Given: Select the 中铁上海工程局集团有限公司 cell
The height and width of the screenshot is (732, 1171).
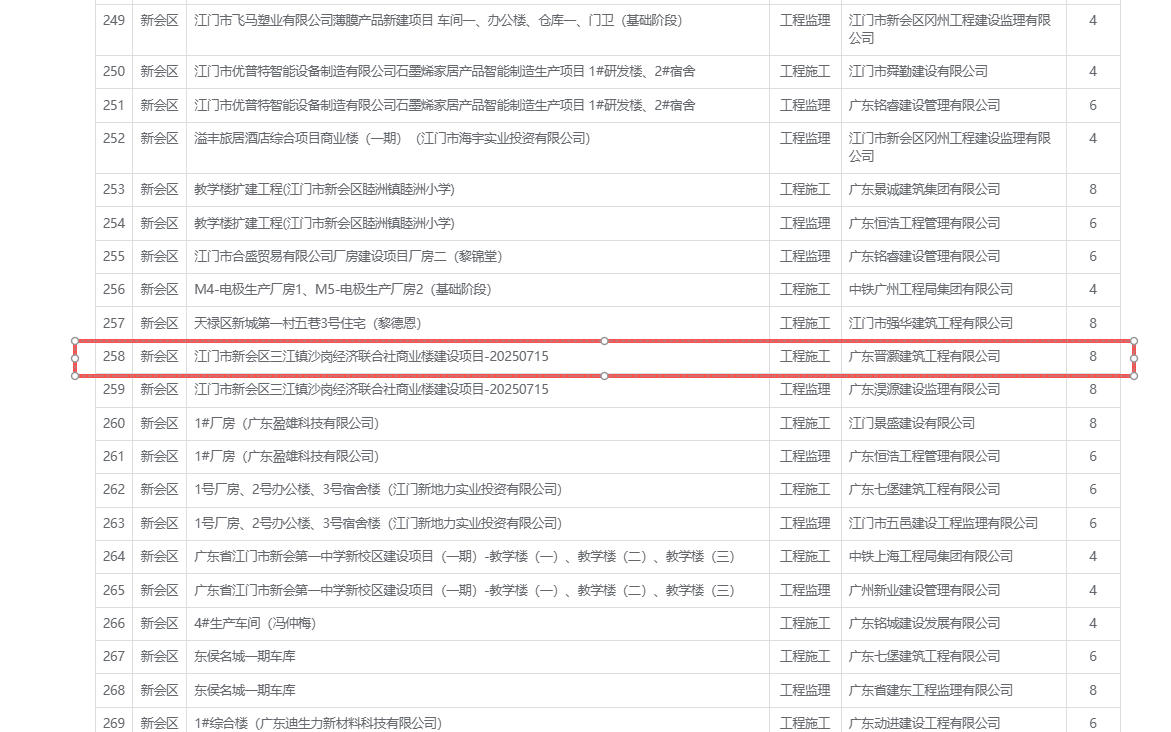Looking at the screenshot, I should coord(930,557).
